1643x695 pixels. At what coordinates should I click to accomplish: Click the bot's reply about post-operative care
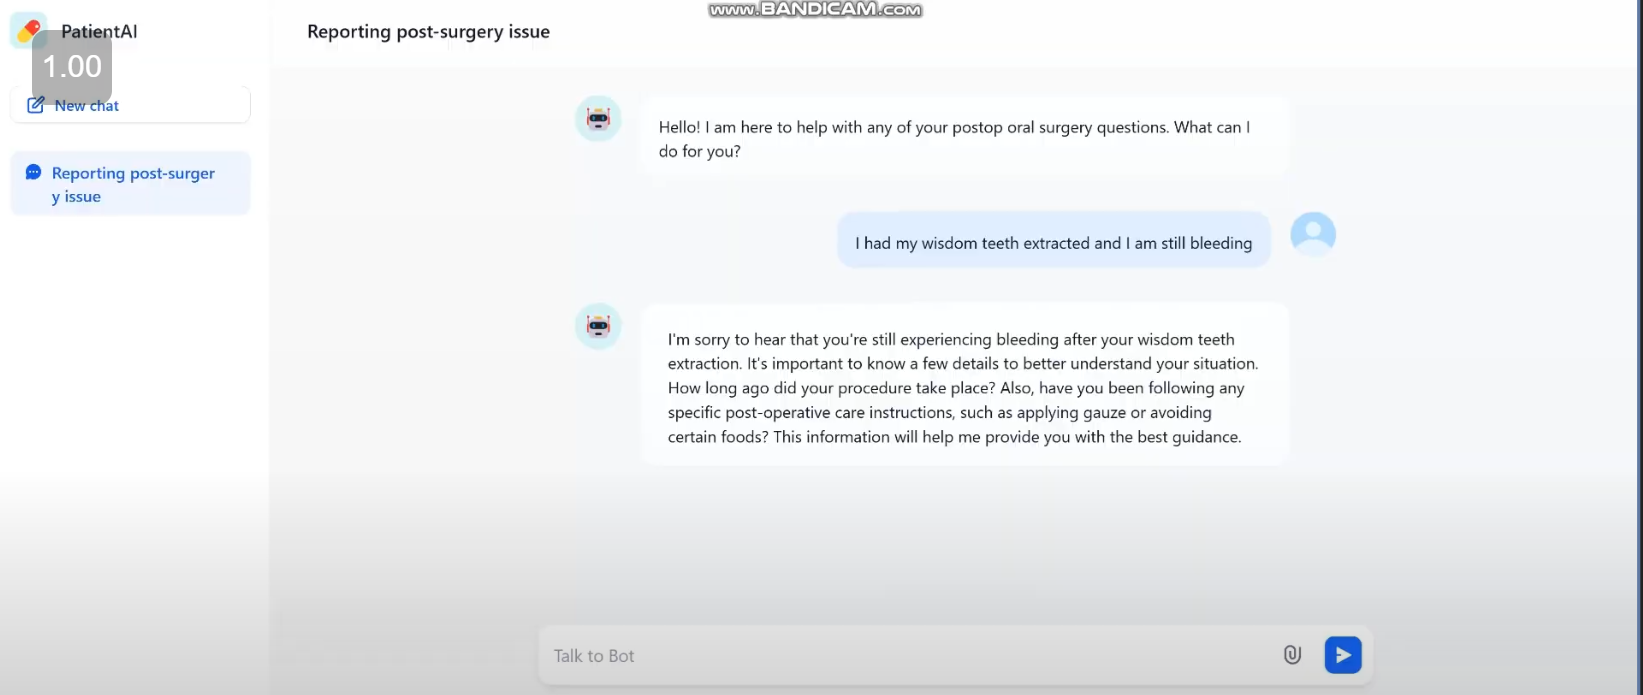point(964,388)
